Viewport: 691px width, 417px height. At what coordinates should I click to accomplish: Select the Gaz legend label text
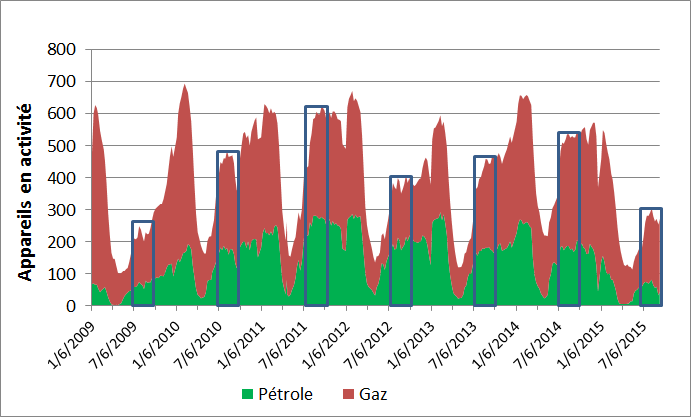tap(371, 395)
